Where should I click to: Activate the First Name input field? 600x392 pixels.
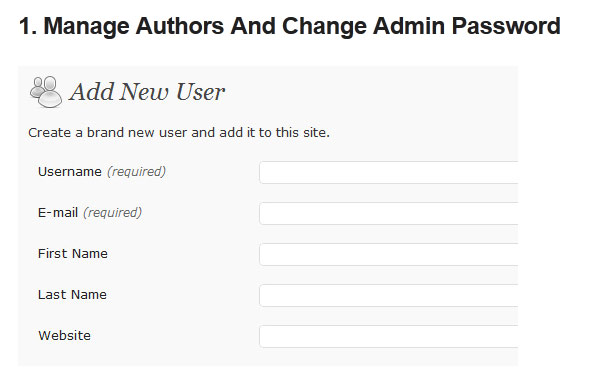(388, 254)
